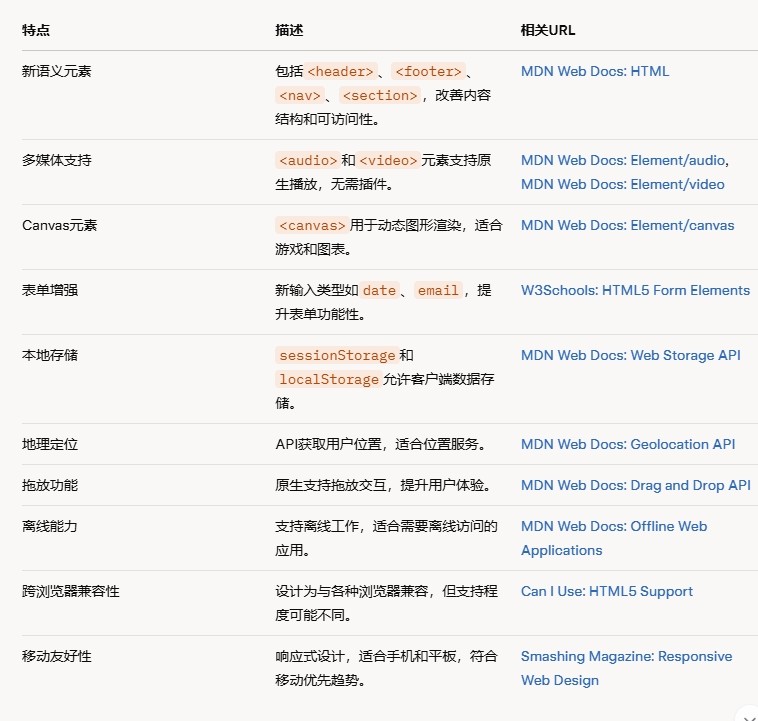758x721 pixels.
Task: Click the <footer> code tag
Action: [428, 72]
